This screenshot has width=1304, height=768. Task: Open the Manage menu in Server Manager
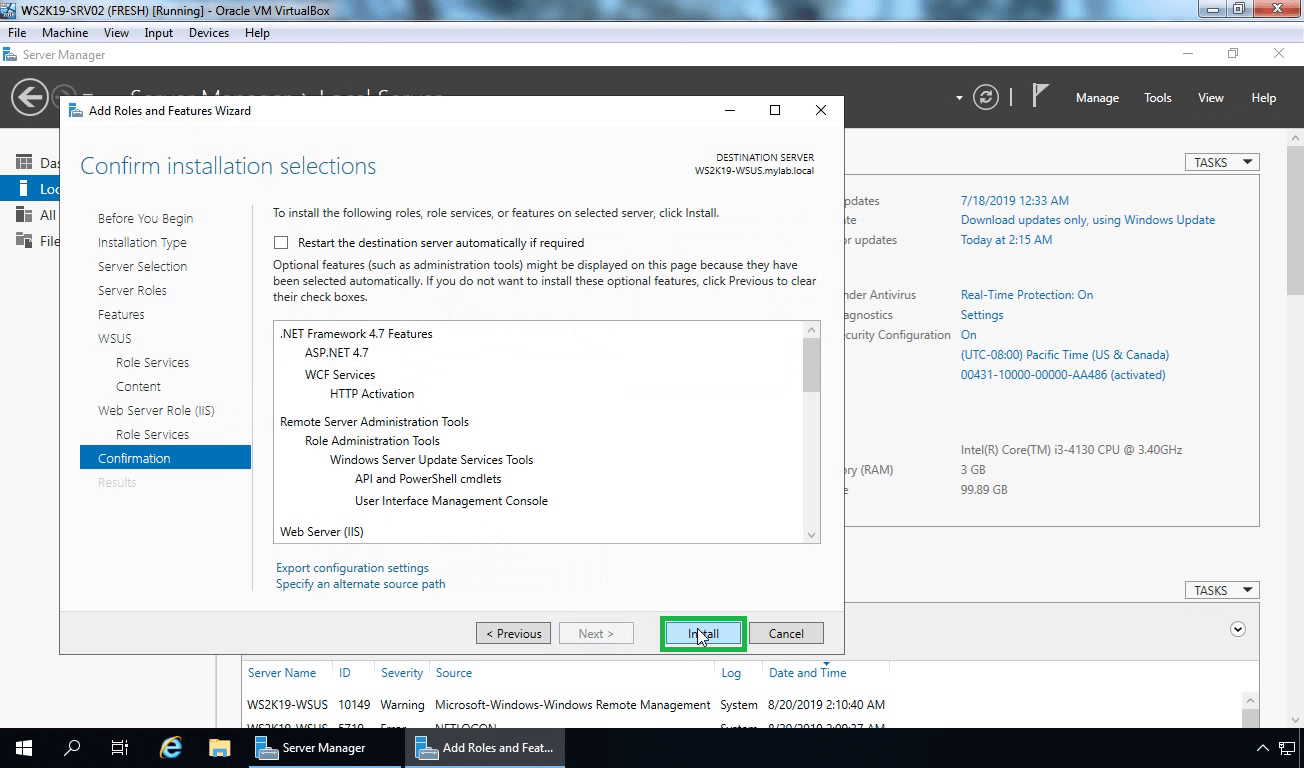tap(1097, 98)
